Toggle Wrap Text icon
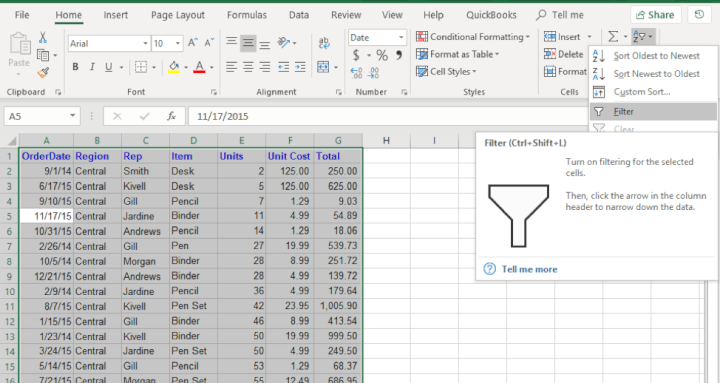Screen dimensions: 720x383 tap(324, 43)
